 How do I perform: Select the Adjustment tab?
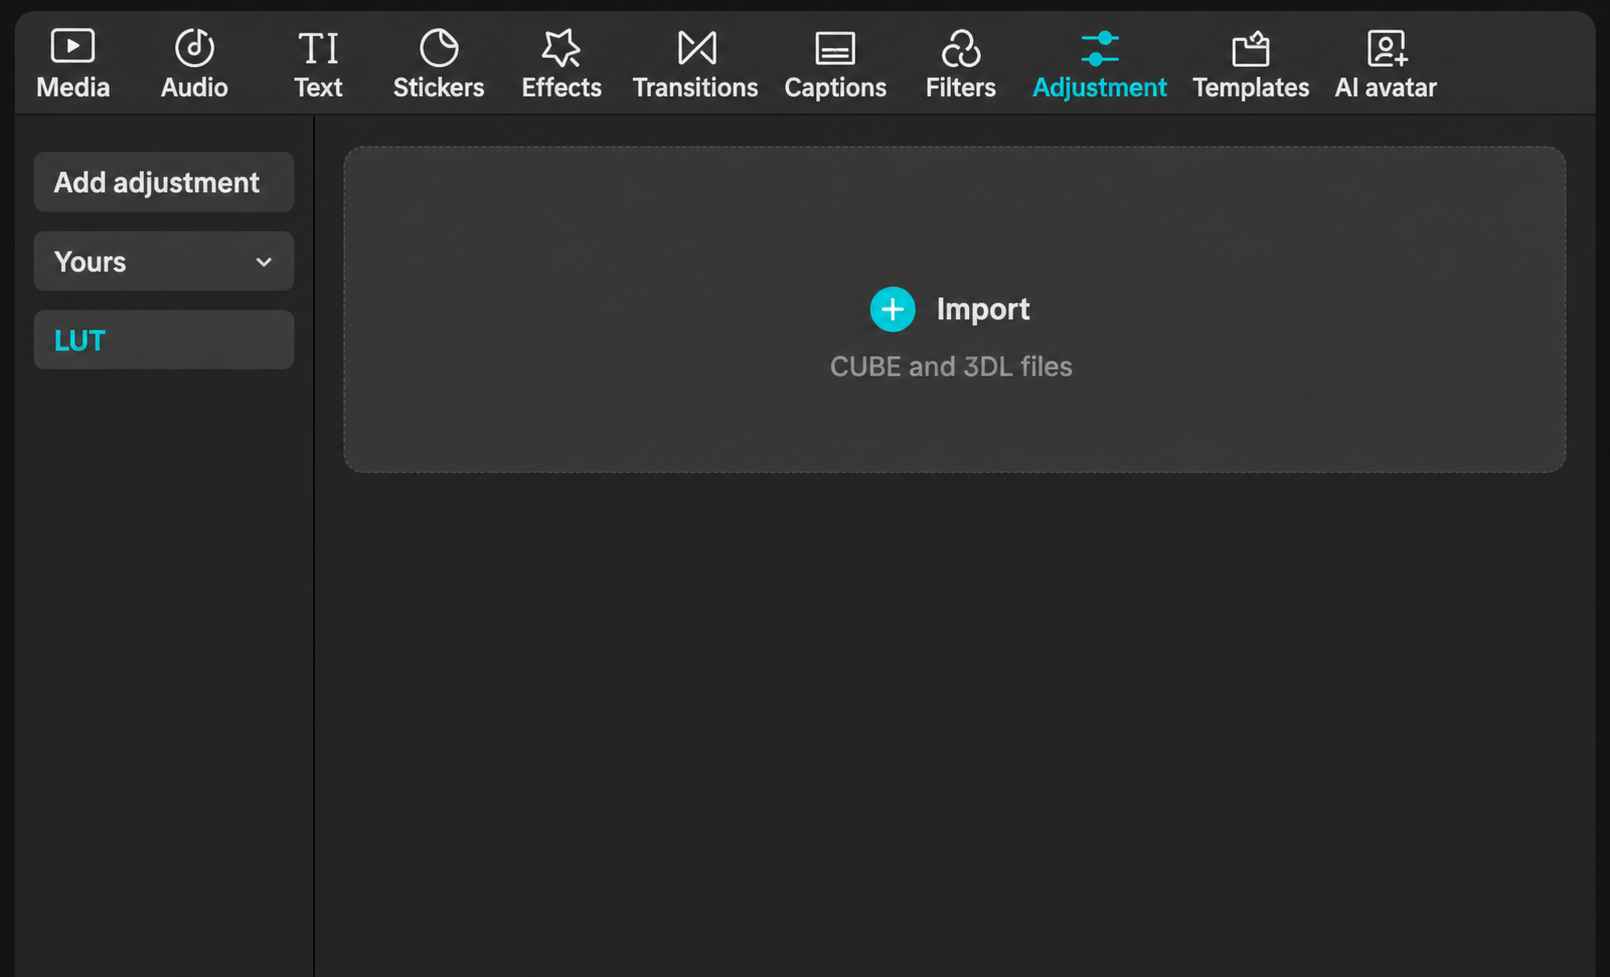pyautogui.click(x=1099, y=65)
